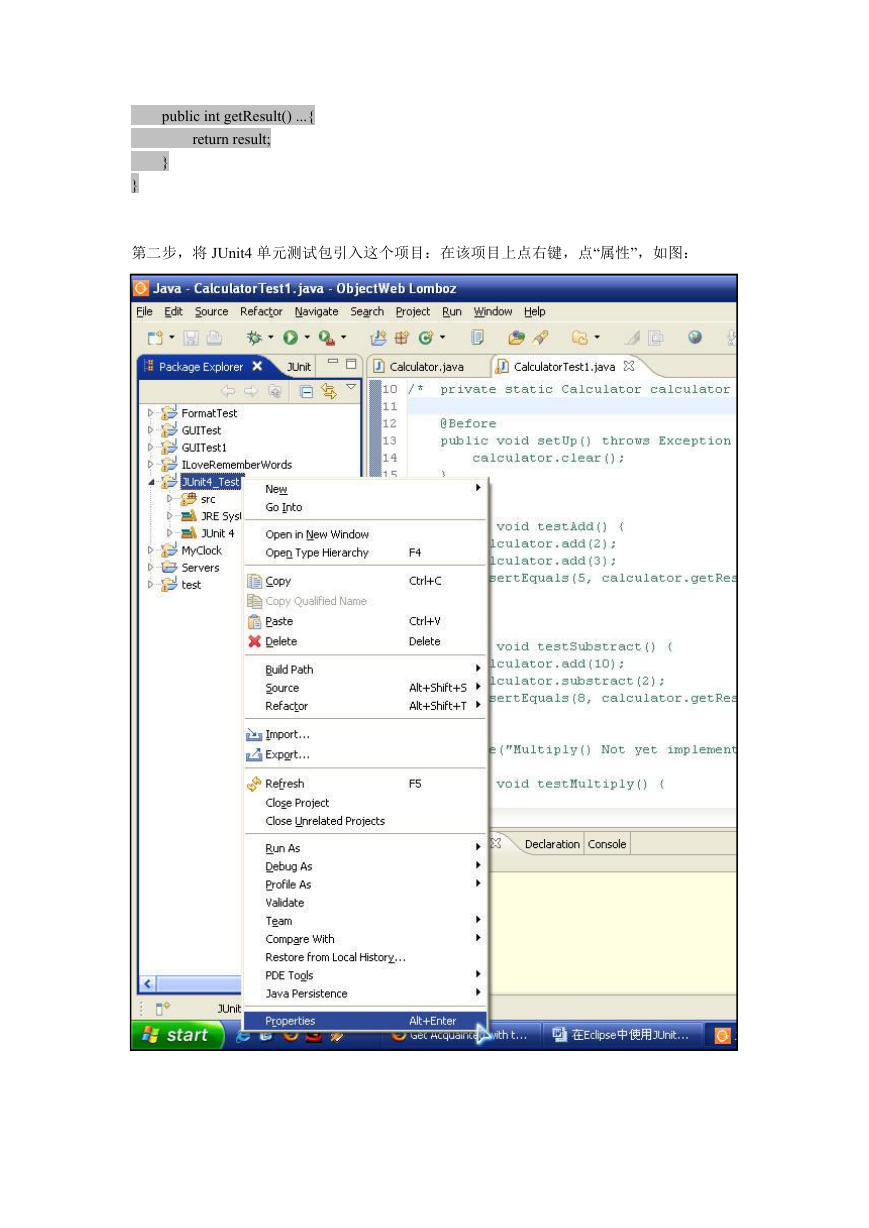Image resolution: width=869 pixels, height=1228 pixels.
Task: Click the Forward arrow in Package Explorer toolbar
Action: point(251,391)
